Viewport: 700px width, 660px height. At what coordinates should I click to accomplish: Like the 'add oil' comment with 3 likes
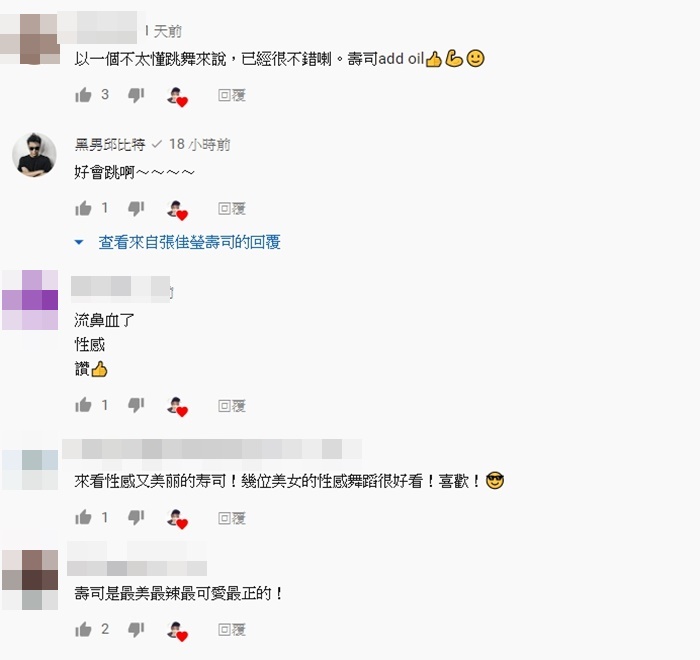(x=83, y=95)
